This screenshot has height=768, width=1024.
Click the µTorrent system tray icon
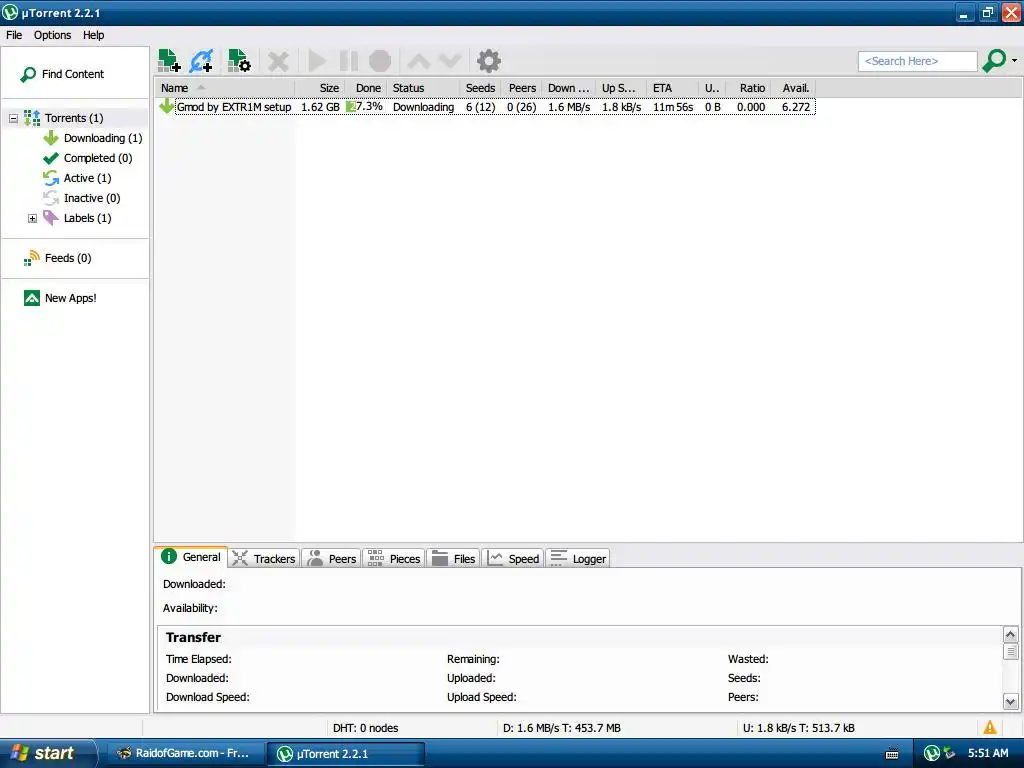tap(931, 754)
